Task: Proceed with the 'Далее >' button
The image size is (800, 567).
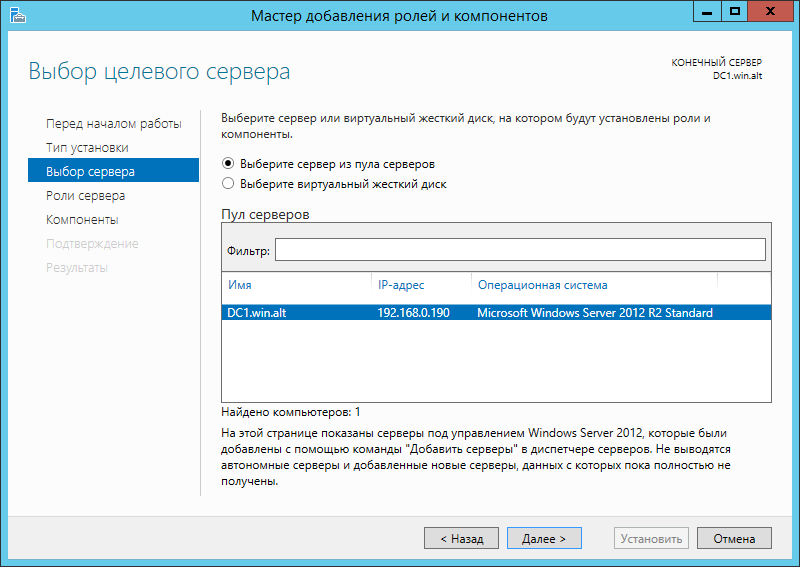Action: [544, 538]
